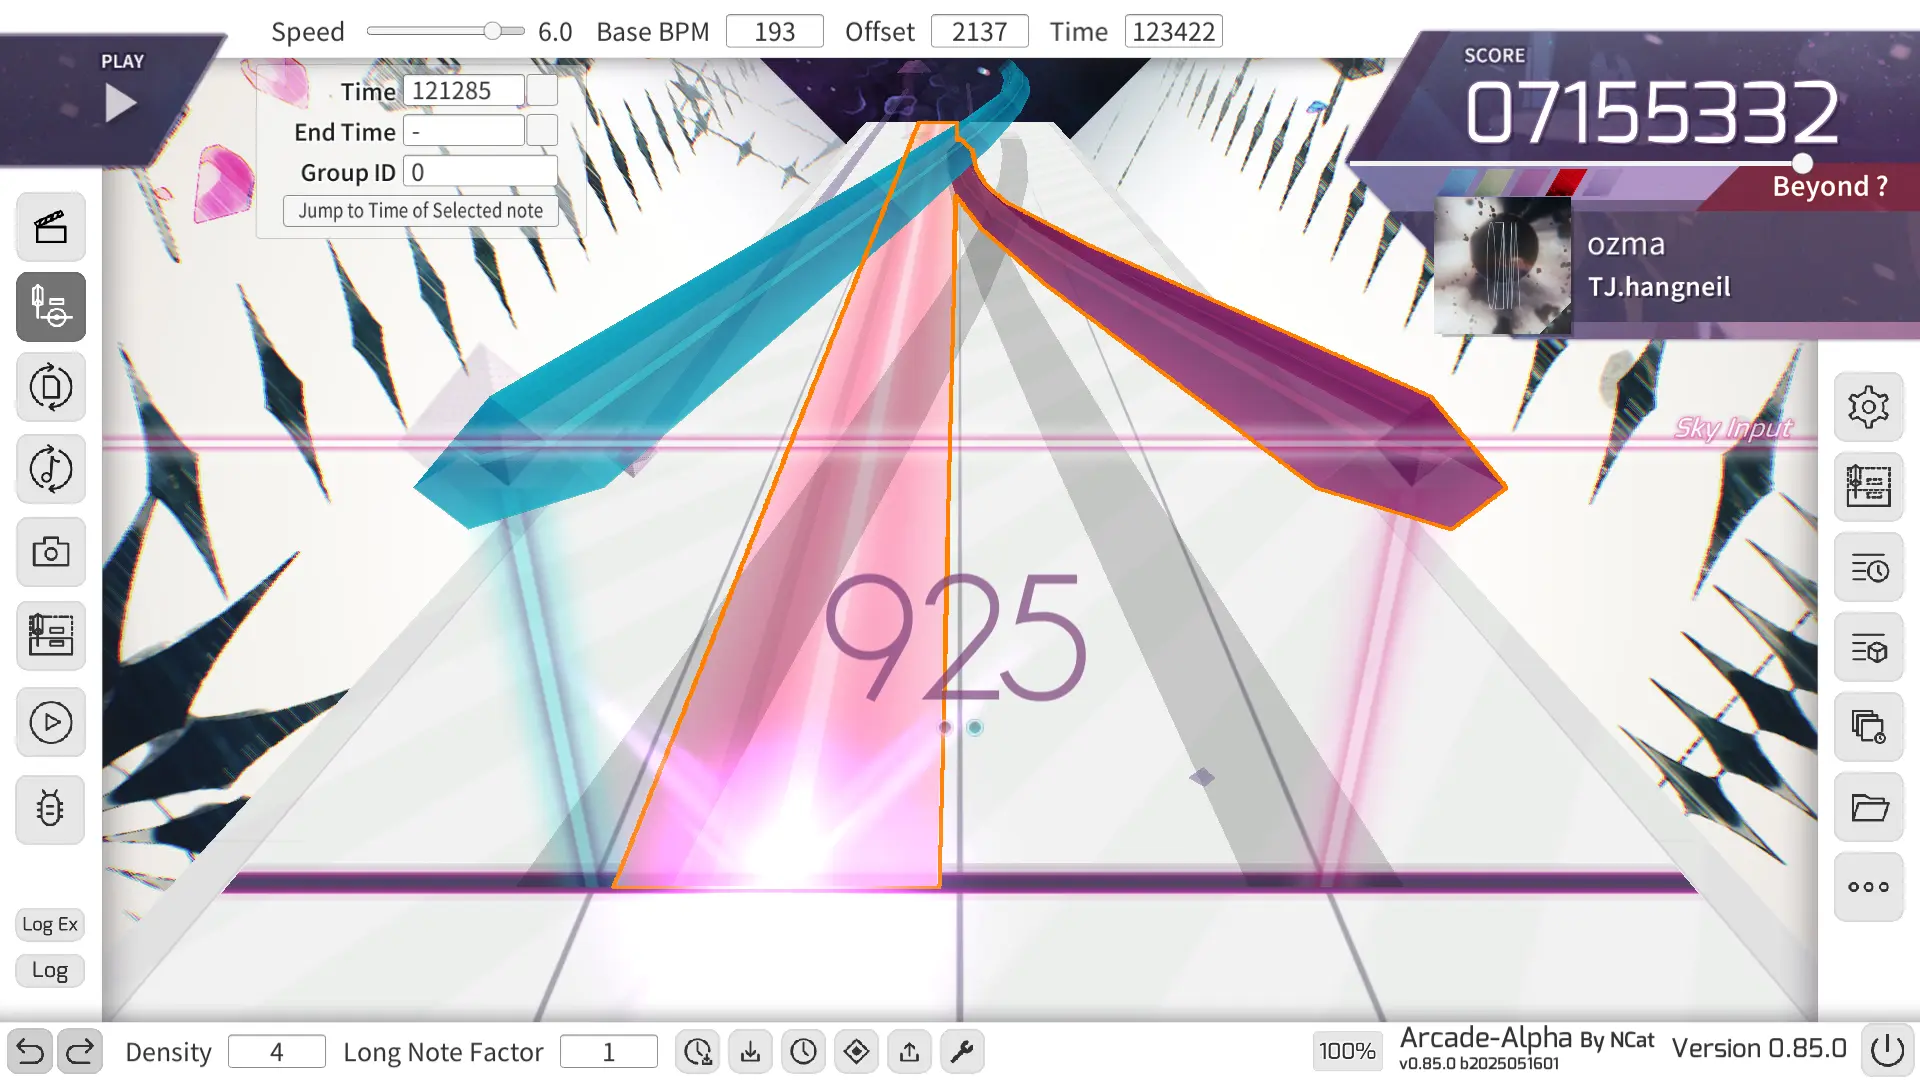Click the import download icon
1920x1080 pixels.
pyautogui.click(x=750, y=1052)
